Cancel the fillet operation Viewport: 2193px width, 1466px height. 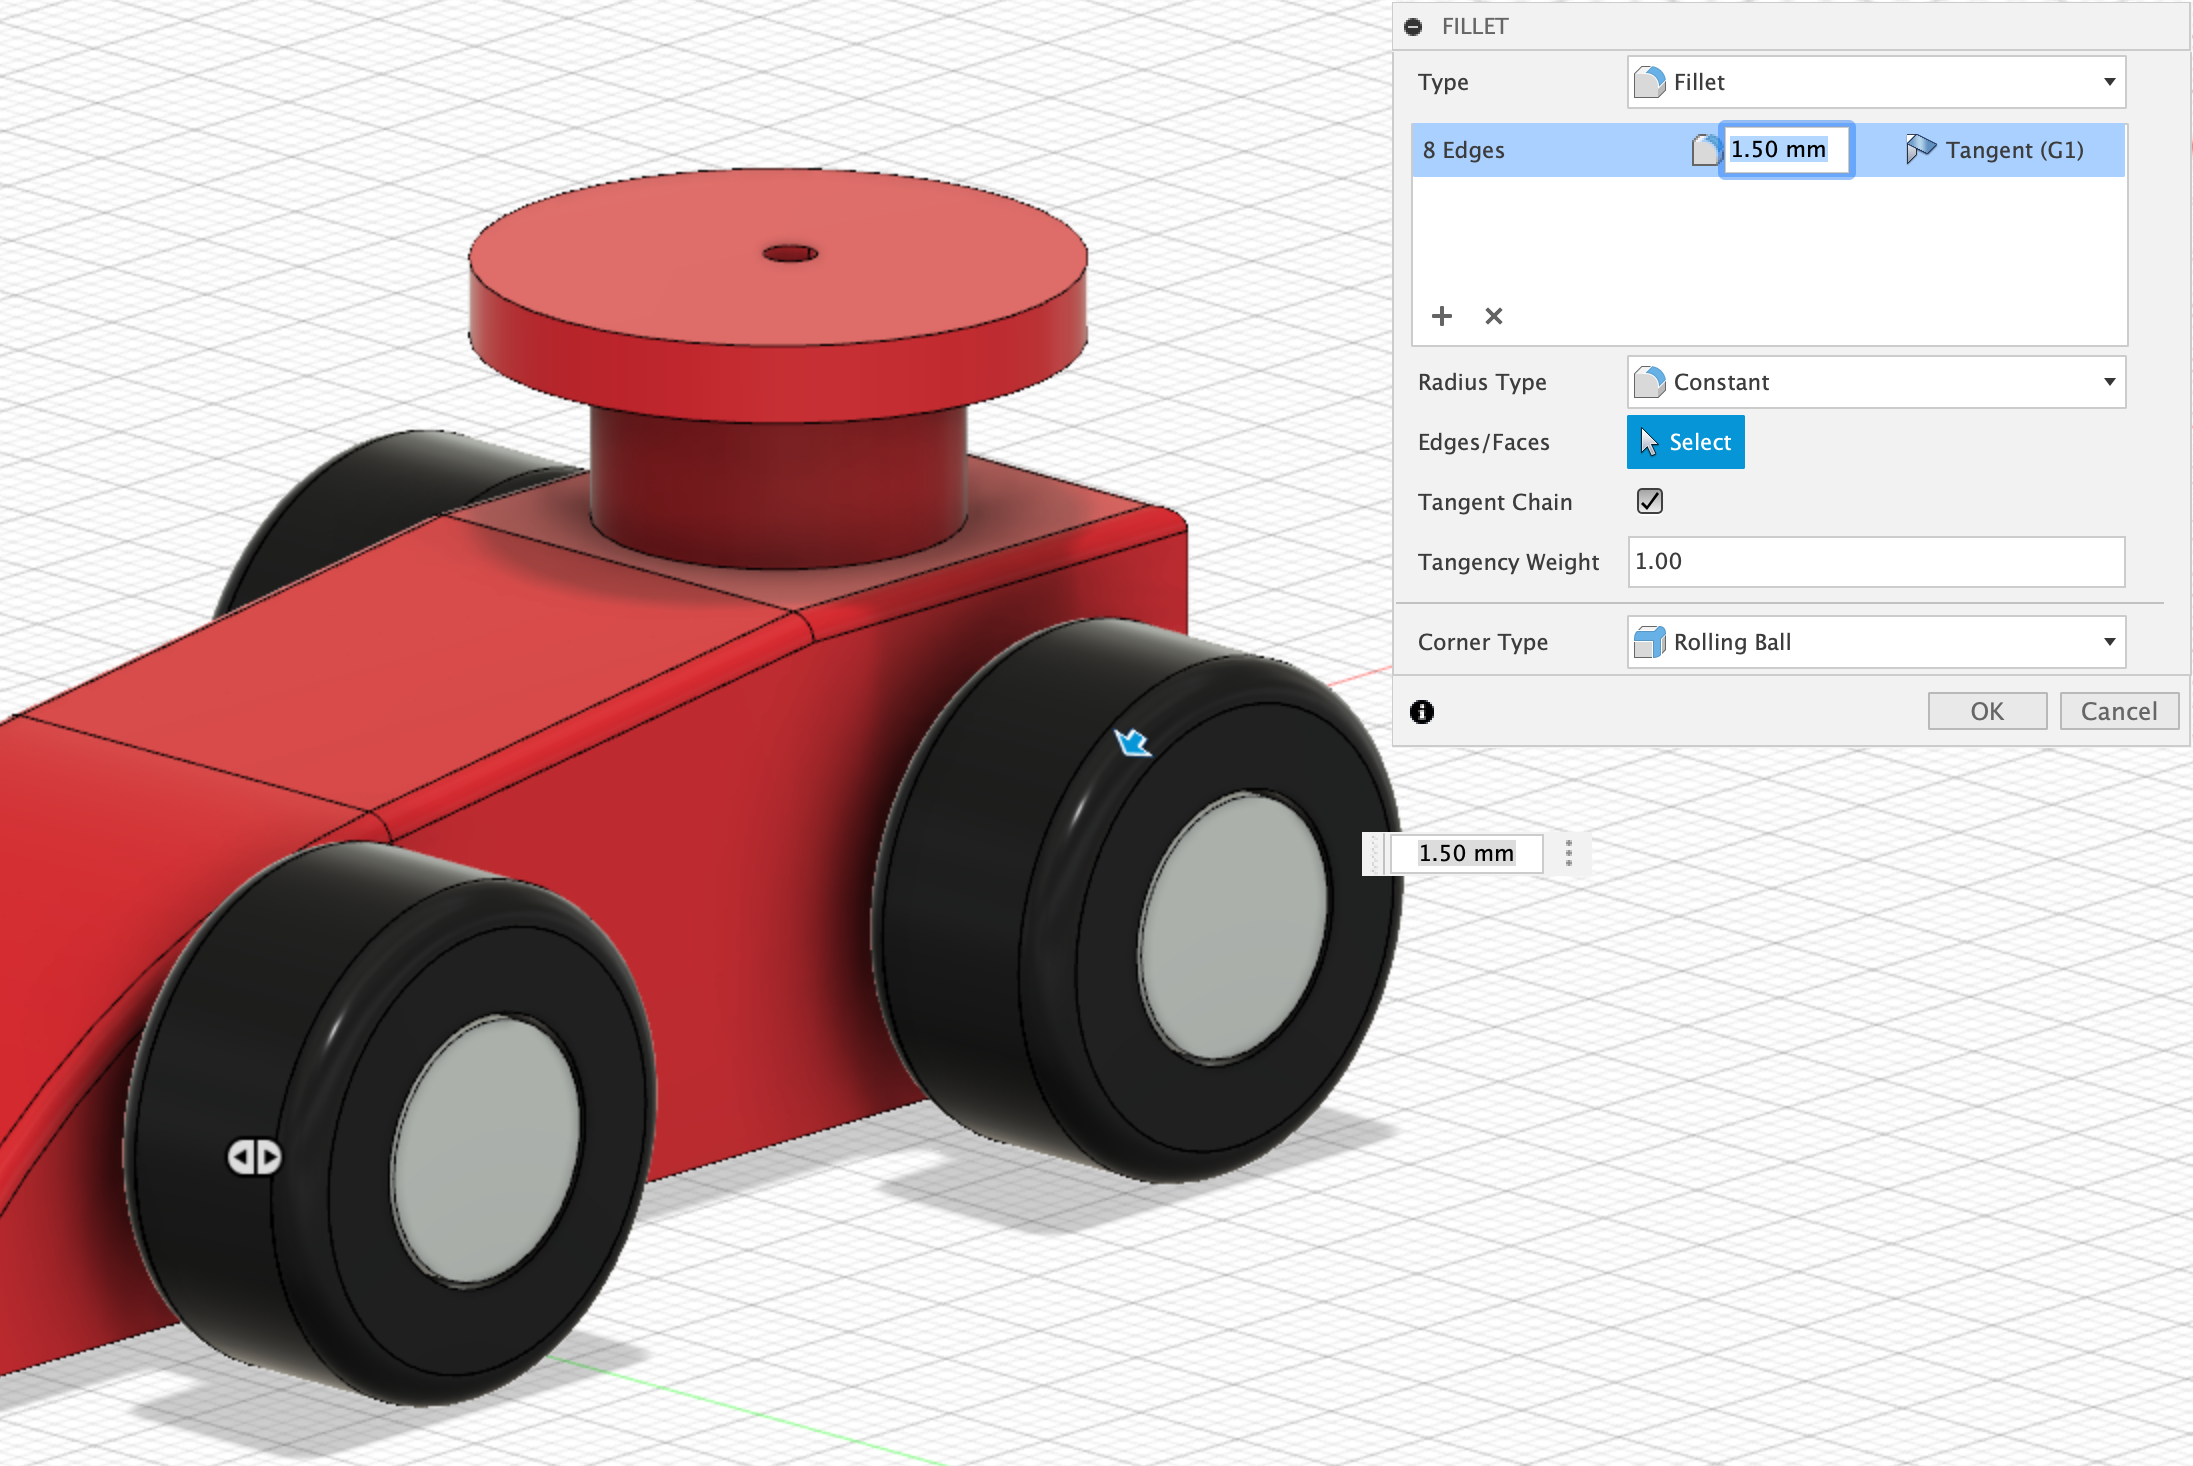(x=2118, y=711)
